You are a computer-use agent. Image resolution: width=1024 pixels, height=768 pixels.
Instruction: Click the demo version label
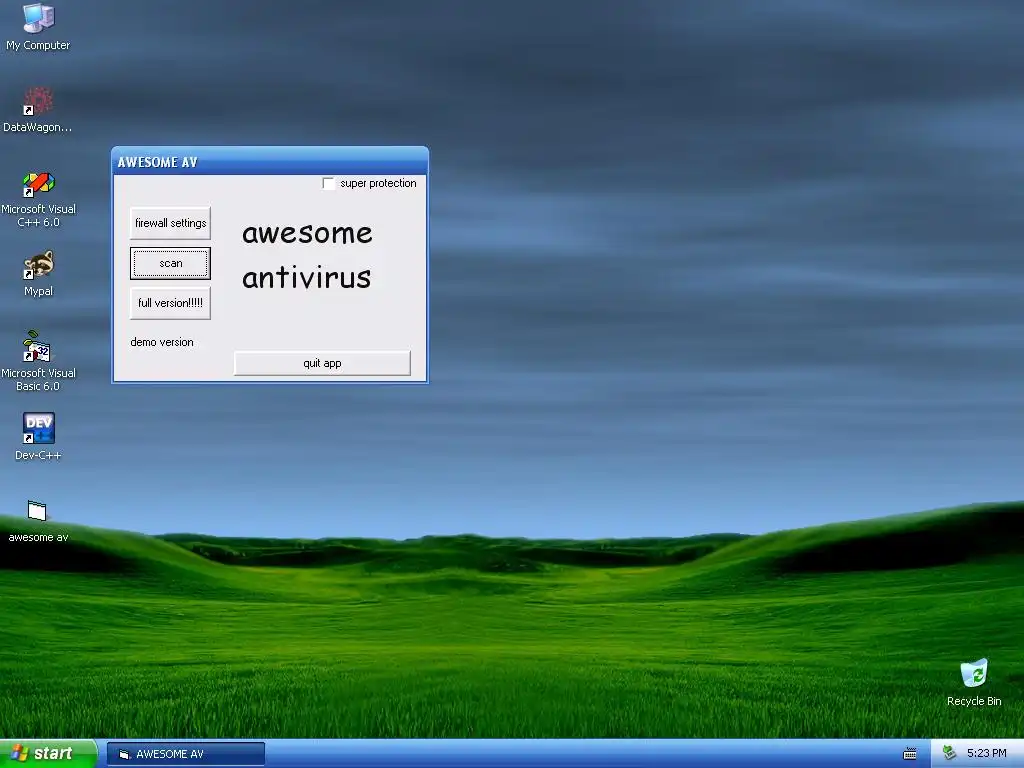click(x=162, y=342)
